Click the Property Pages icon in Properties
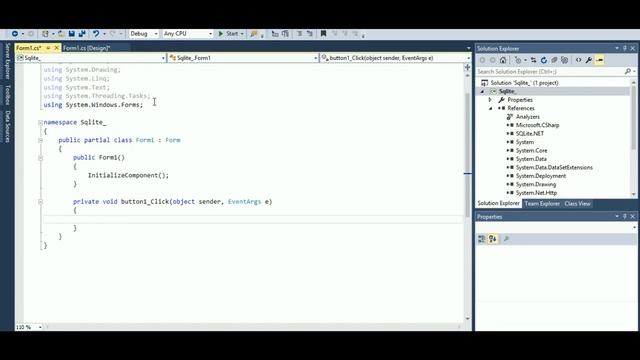Screen dimensions: 640x360 pyautogui.click(x=506, y=239)
